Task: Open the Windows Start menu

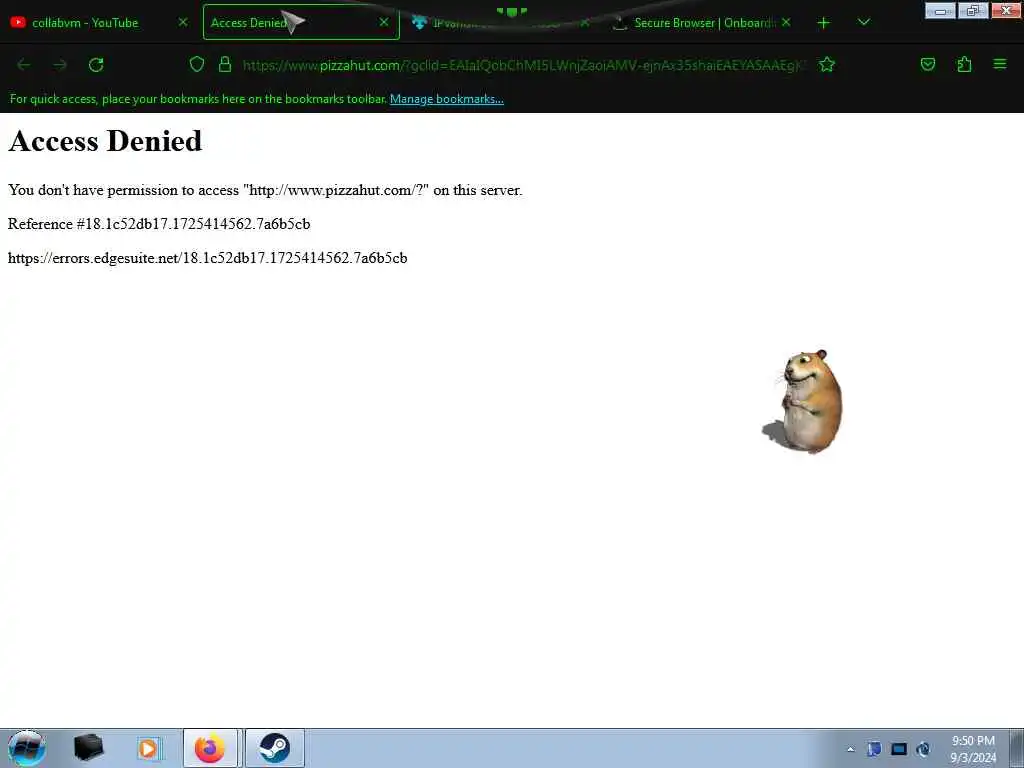Action: [x=27, y=748]
